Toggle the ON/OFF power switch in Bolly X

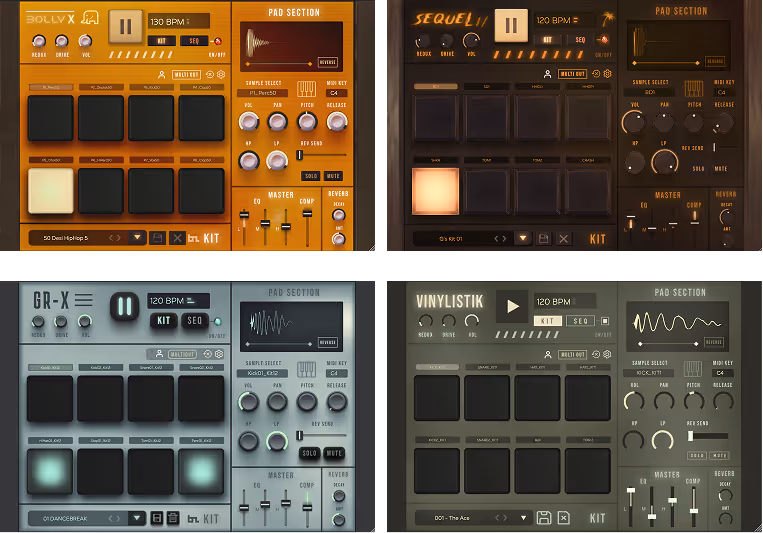pyautogui.click(x=218, y=41)
